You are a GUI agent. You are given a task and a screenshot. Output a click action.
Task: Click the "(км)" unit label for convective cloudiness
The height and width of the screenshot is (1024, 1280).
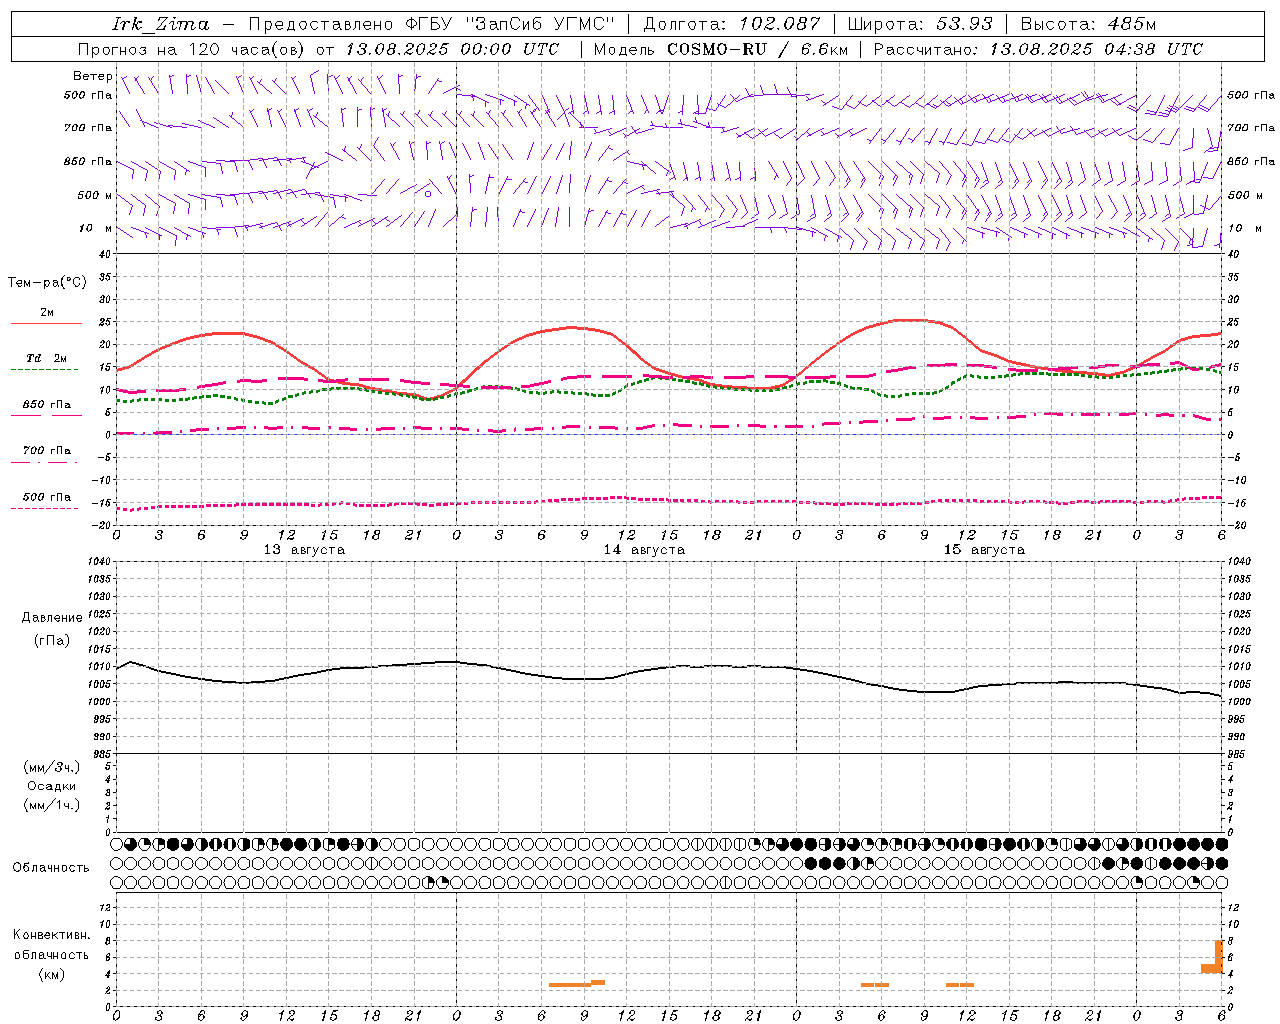pos(52,974)
